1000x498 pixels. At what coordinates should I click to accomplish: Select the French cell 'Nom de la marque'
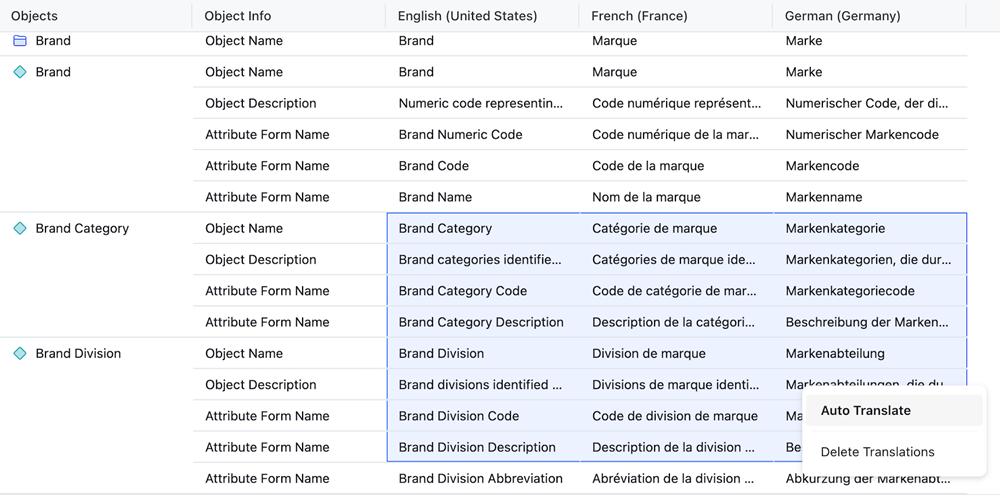[646, 197]
